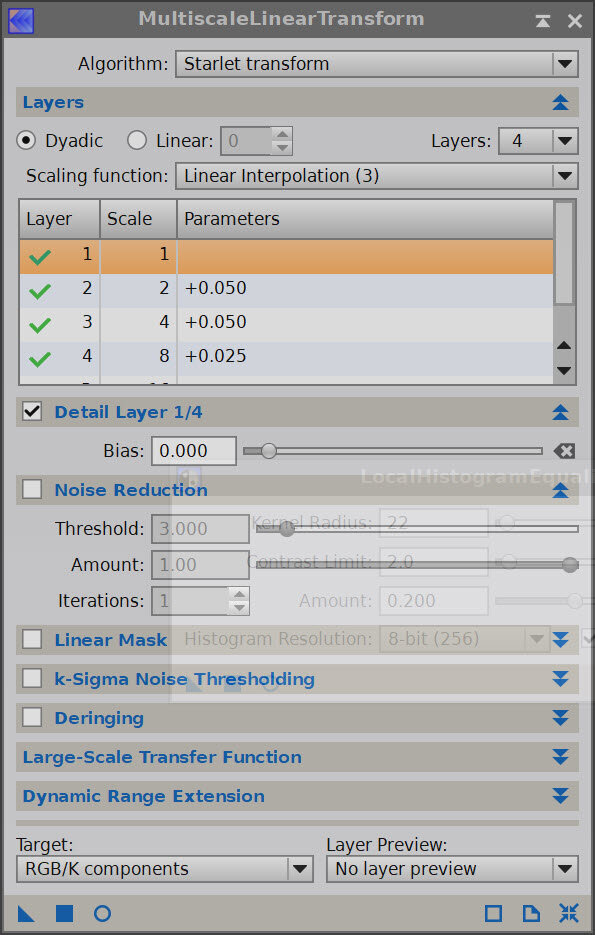Reset Bias with the delete arrow icon

[x=564, y=451]
